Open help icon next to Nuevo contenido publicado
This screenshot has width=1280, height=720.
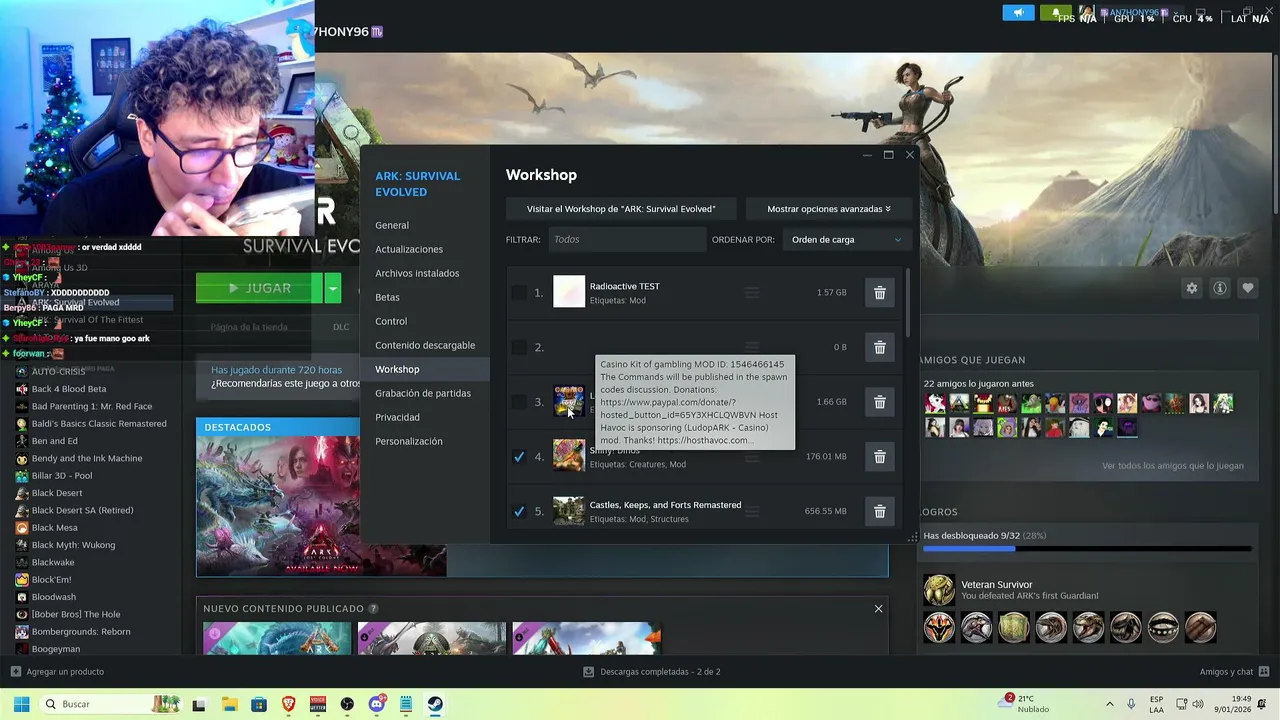(x=373, y=609)
